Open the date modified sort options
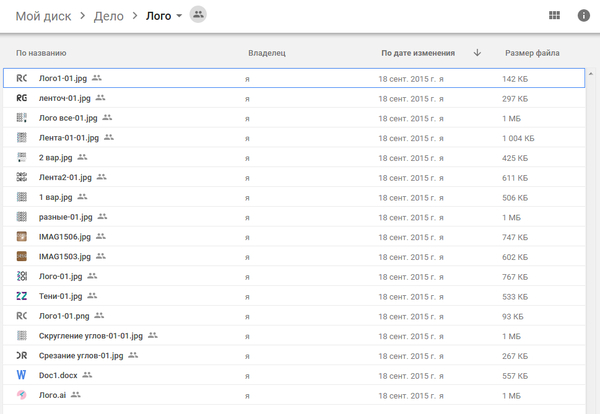The height and width of the screenshot is (414, 600). tap(418, 53)
